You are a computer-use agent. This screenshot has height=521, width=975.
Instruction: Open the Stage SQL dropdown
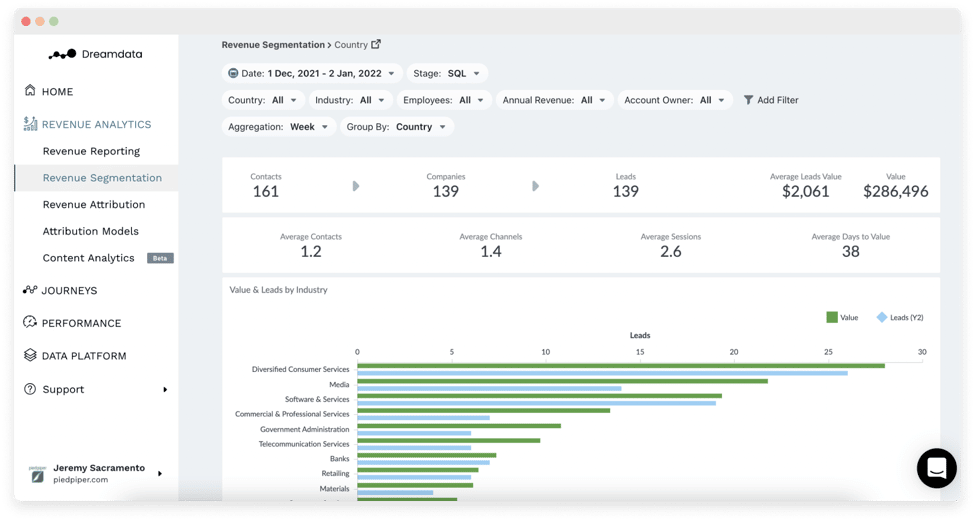447,73
